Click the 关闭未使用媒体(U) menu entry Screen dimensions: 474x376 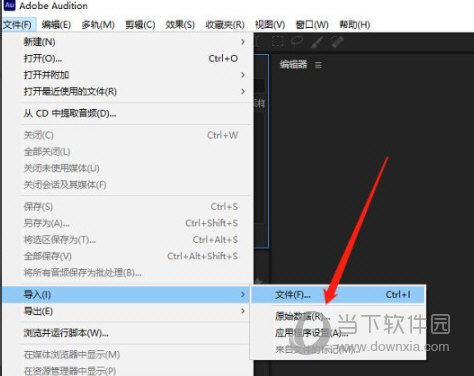click(x=127, y=168)
